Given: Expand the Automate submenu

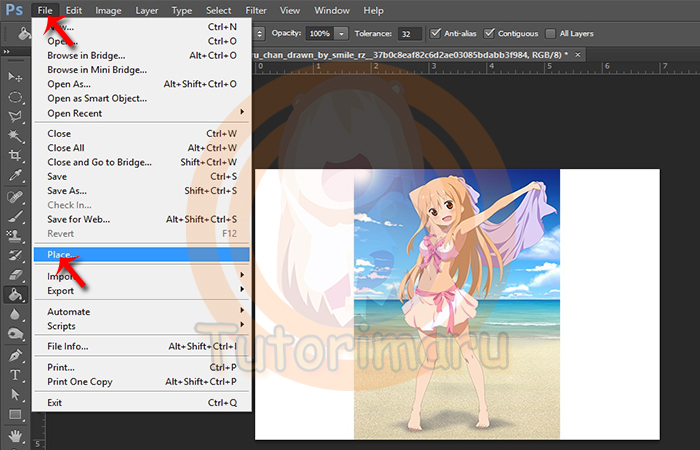Looking at the screenshot, I should click(142, 312).
